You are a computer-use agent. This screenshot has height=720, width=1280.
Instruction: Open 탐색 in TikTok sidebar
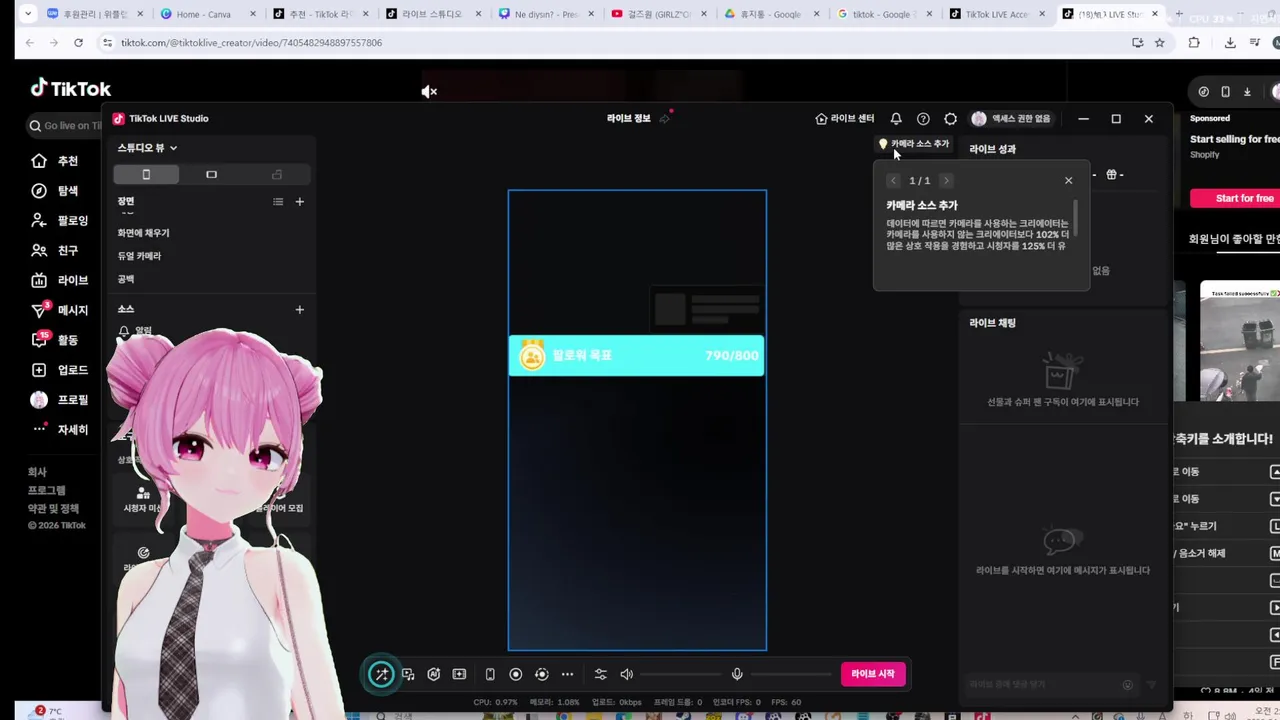coord(56,191)
